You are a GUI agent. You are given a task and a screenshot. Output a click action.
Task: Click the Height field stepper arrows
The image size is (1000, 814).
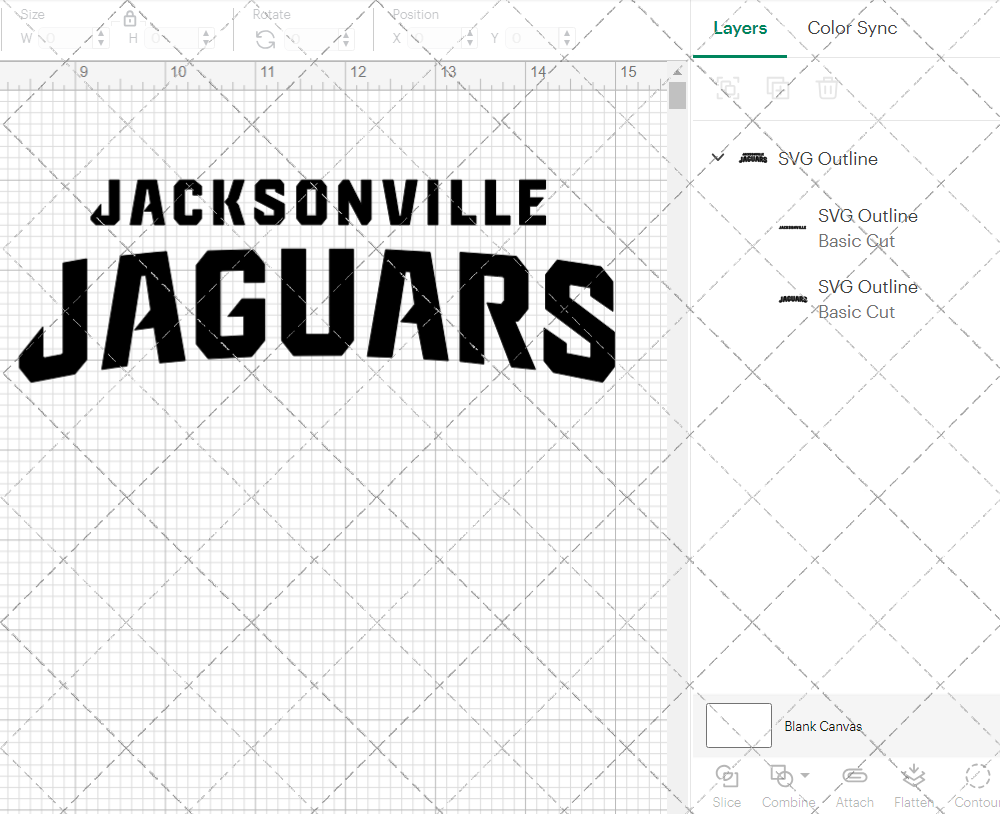pyautogui.click(x=206, y=39)
